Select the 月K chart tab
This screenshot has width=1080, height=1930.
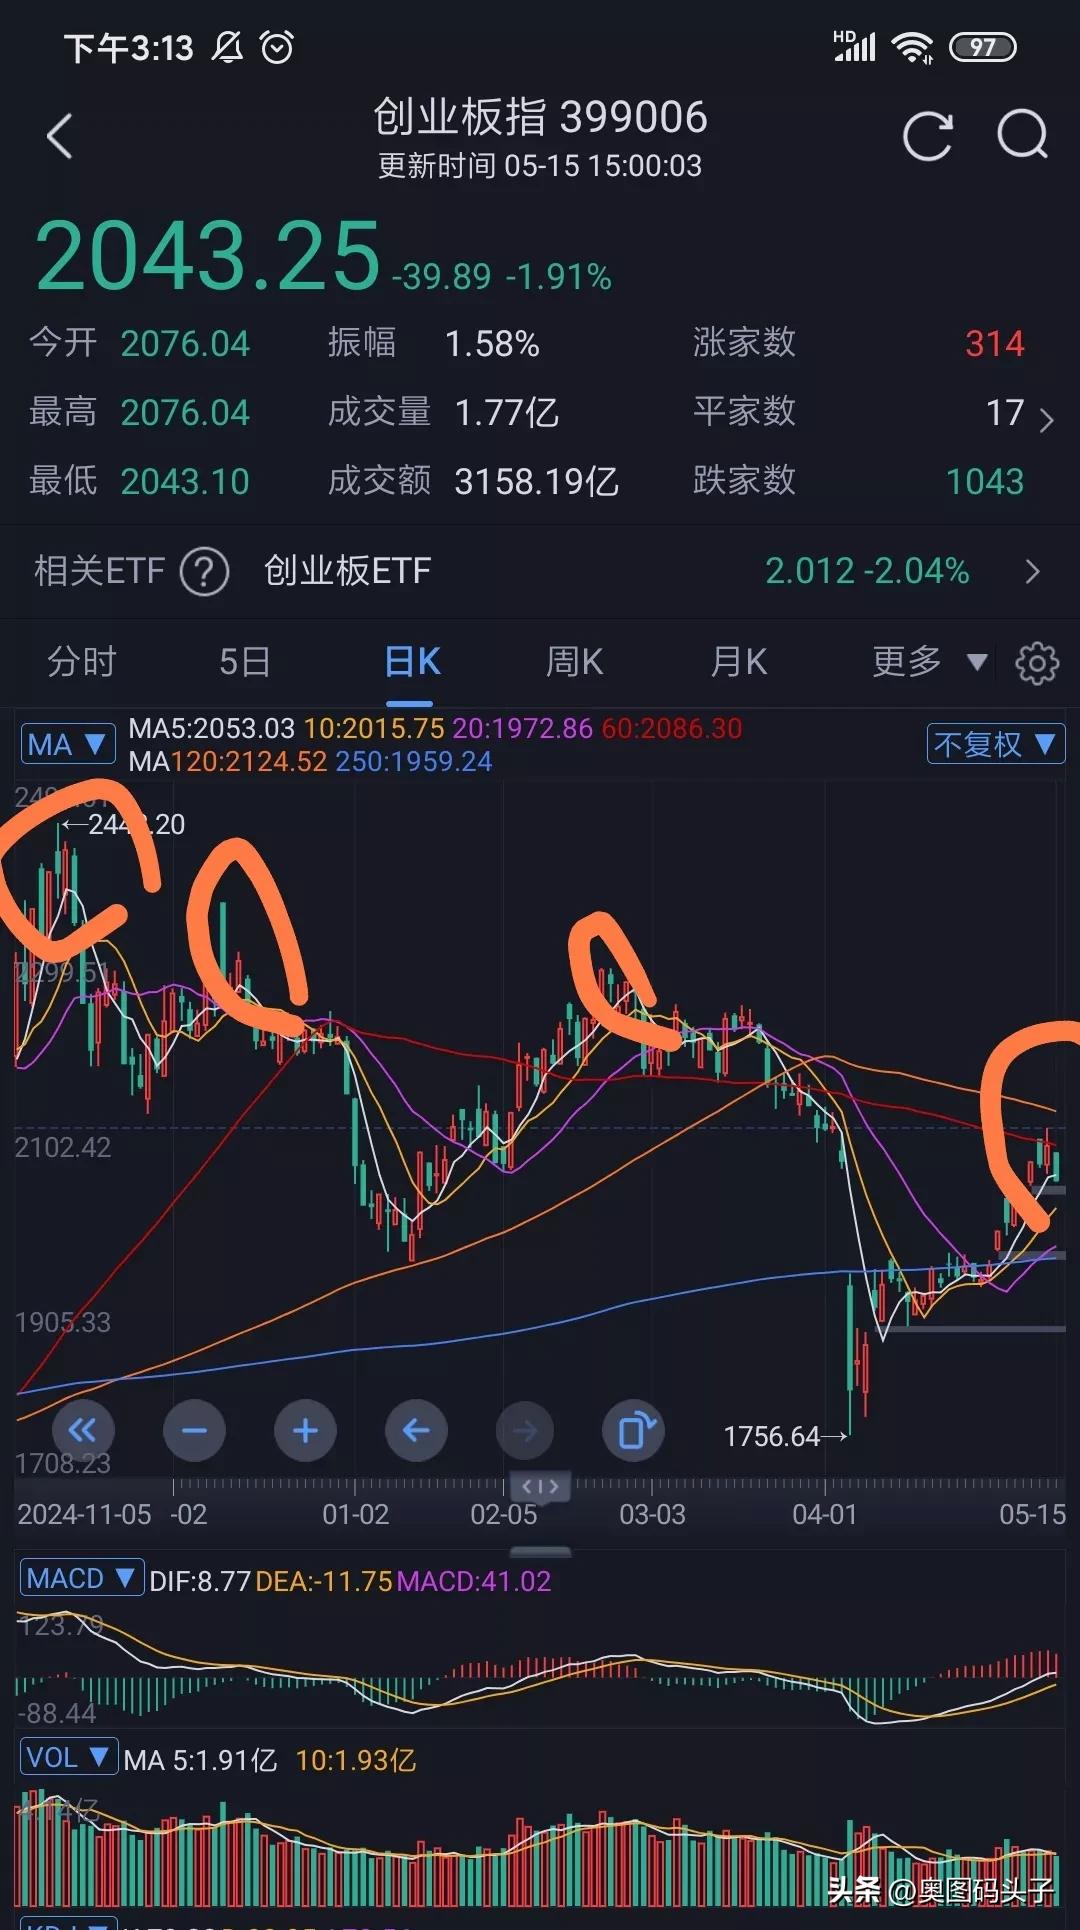739,662
